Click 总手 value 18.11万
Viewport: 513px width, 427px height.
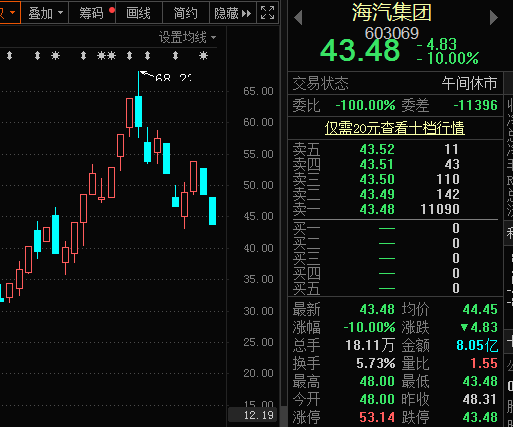(370, 345)
